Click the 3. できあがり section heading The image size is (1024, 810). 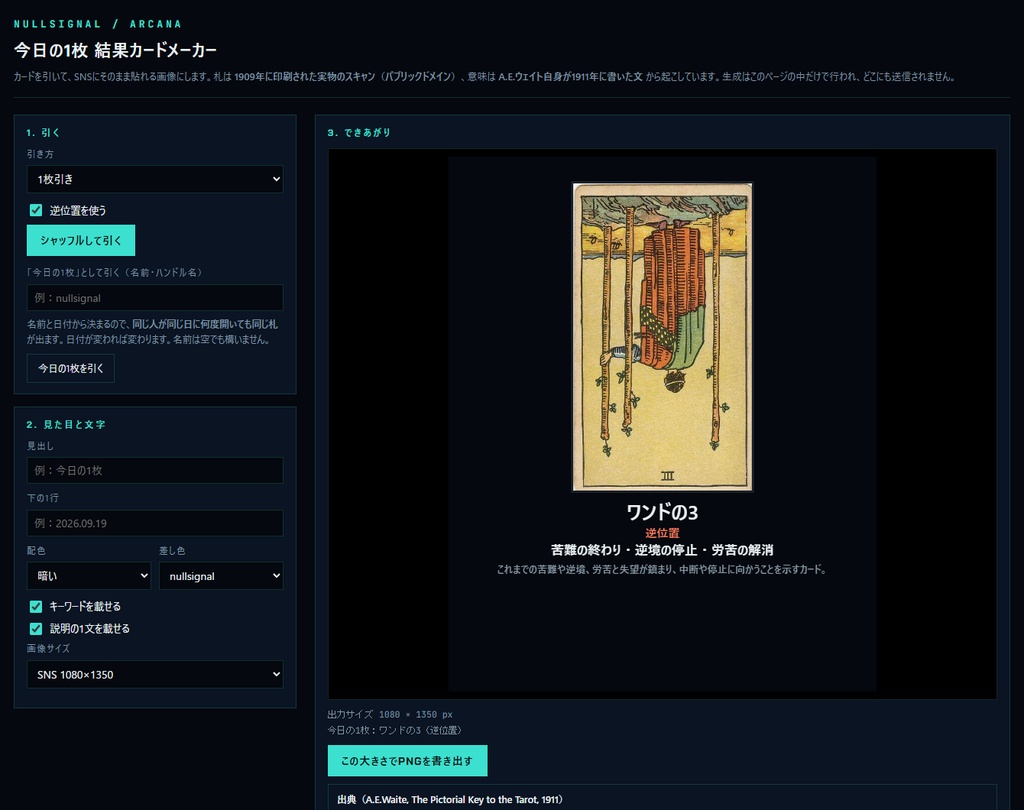click(359, 133)
